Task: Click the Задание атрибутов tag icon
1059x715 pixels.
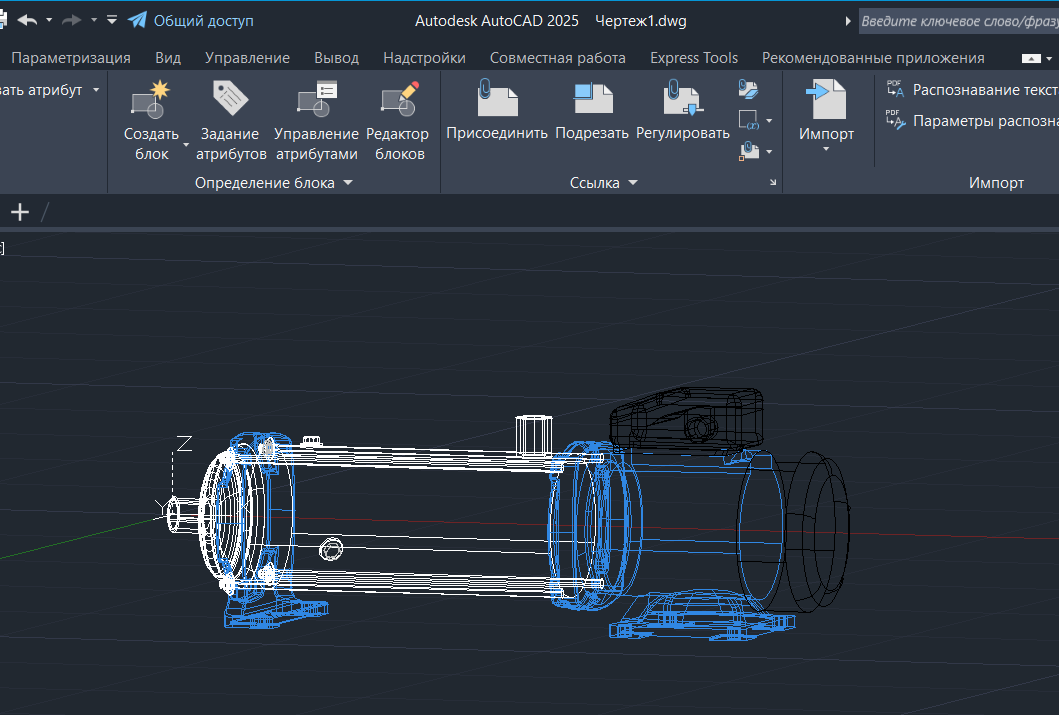Action: 230,97
